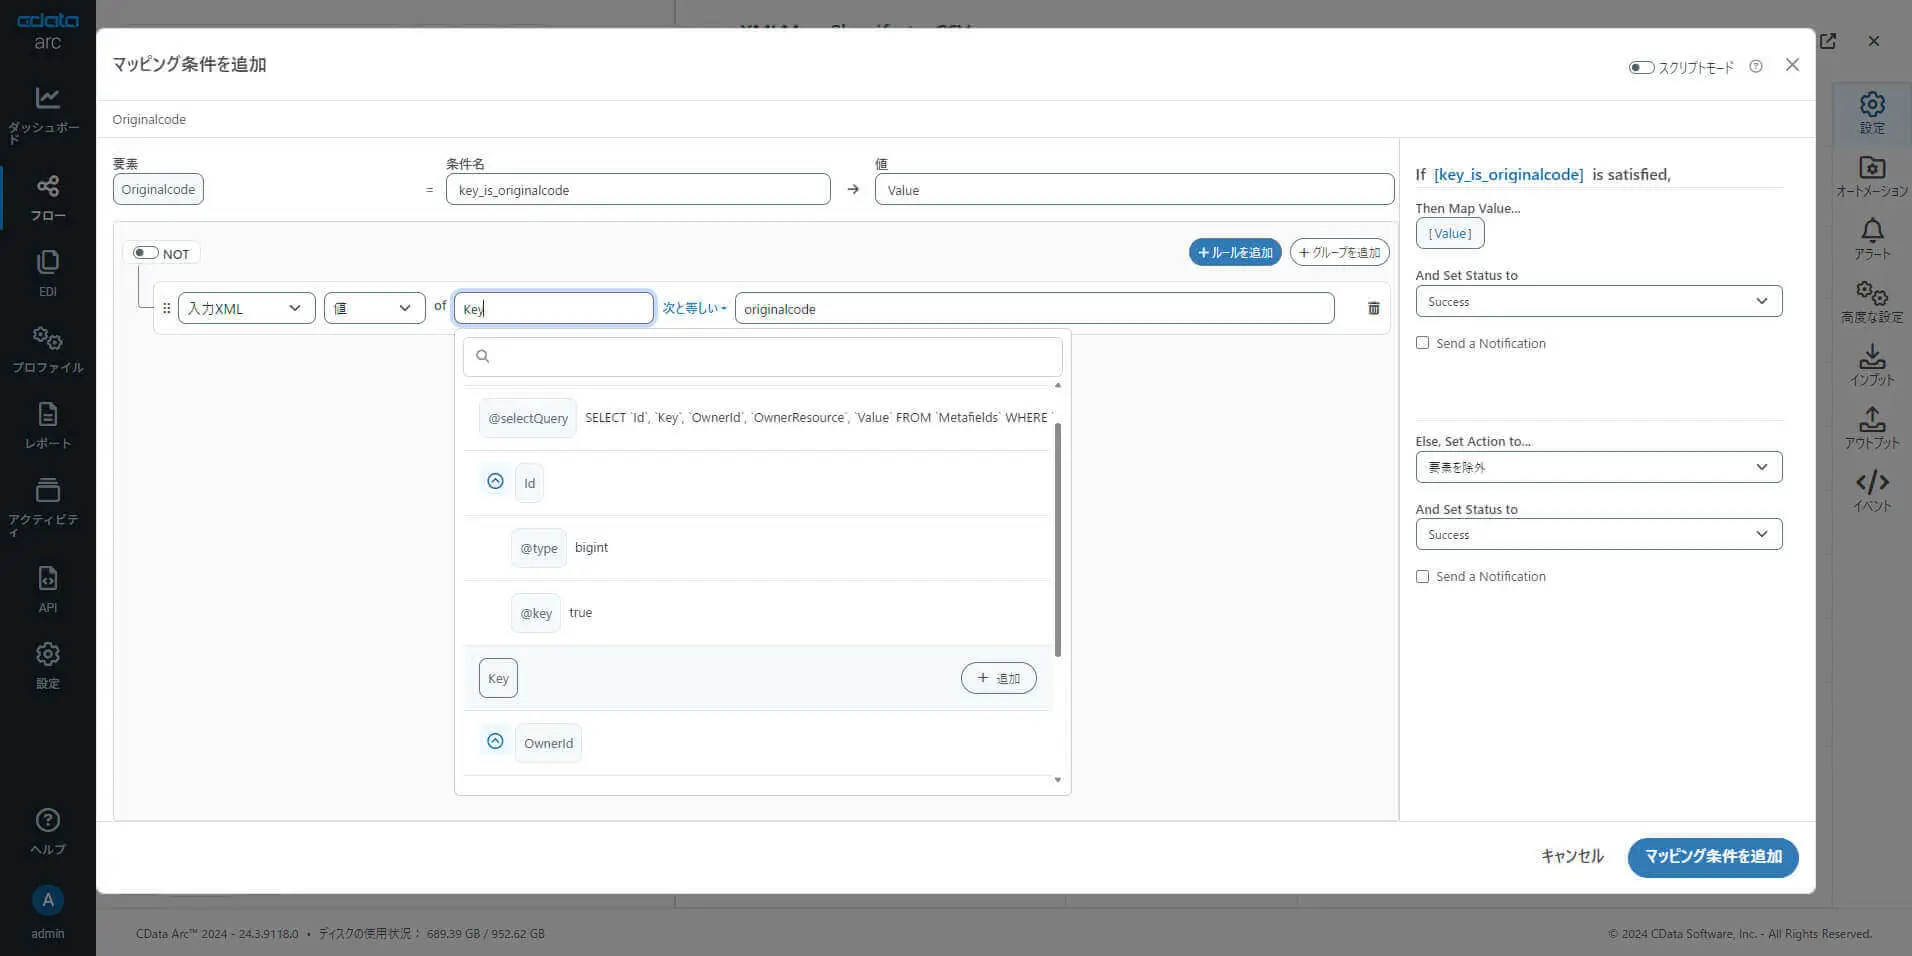Open the Profile gears icon in the sidebar

[47, 338]
